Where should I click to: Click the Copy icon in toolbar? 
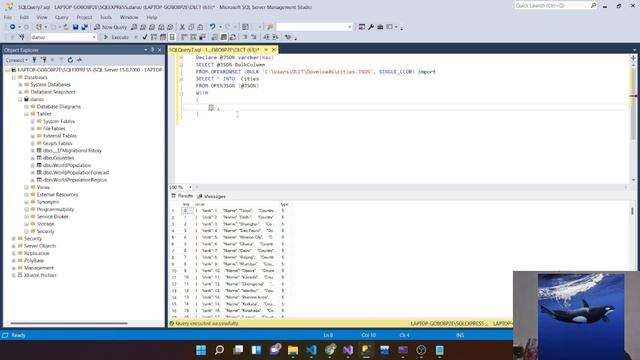coord(191,27)
